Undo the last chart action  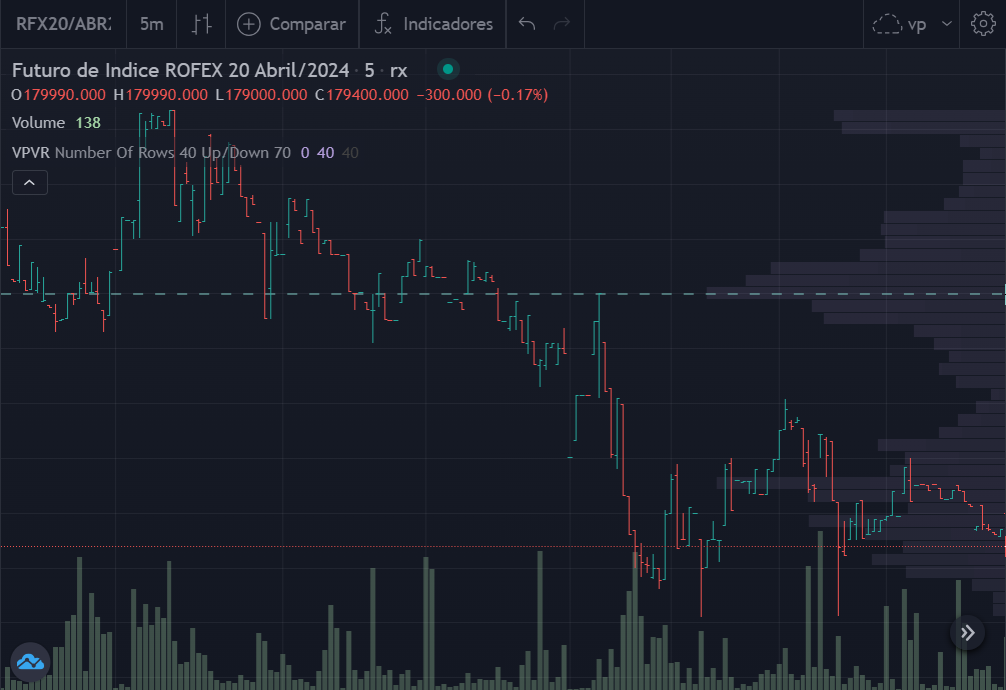click(527, 24)
